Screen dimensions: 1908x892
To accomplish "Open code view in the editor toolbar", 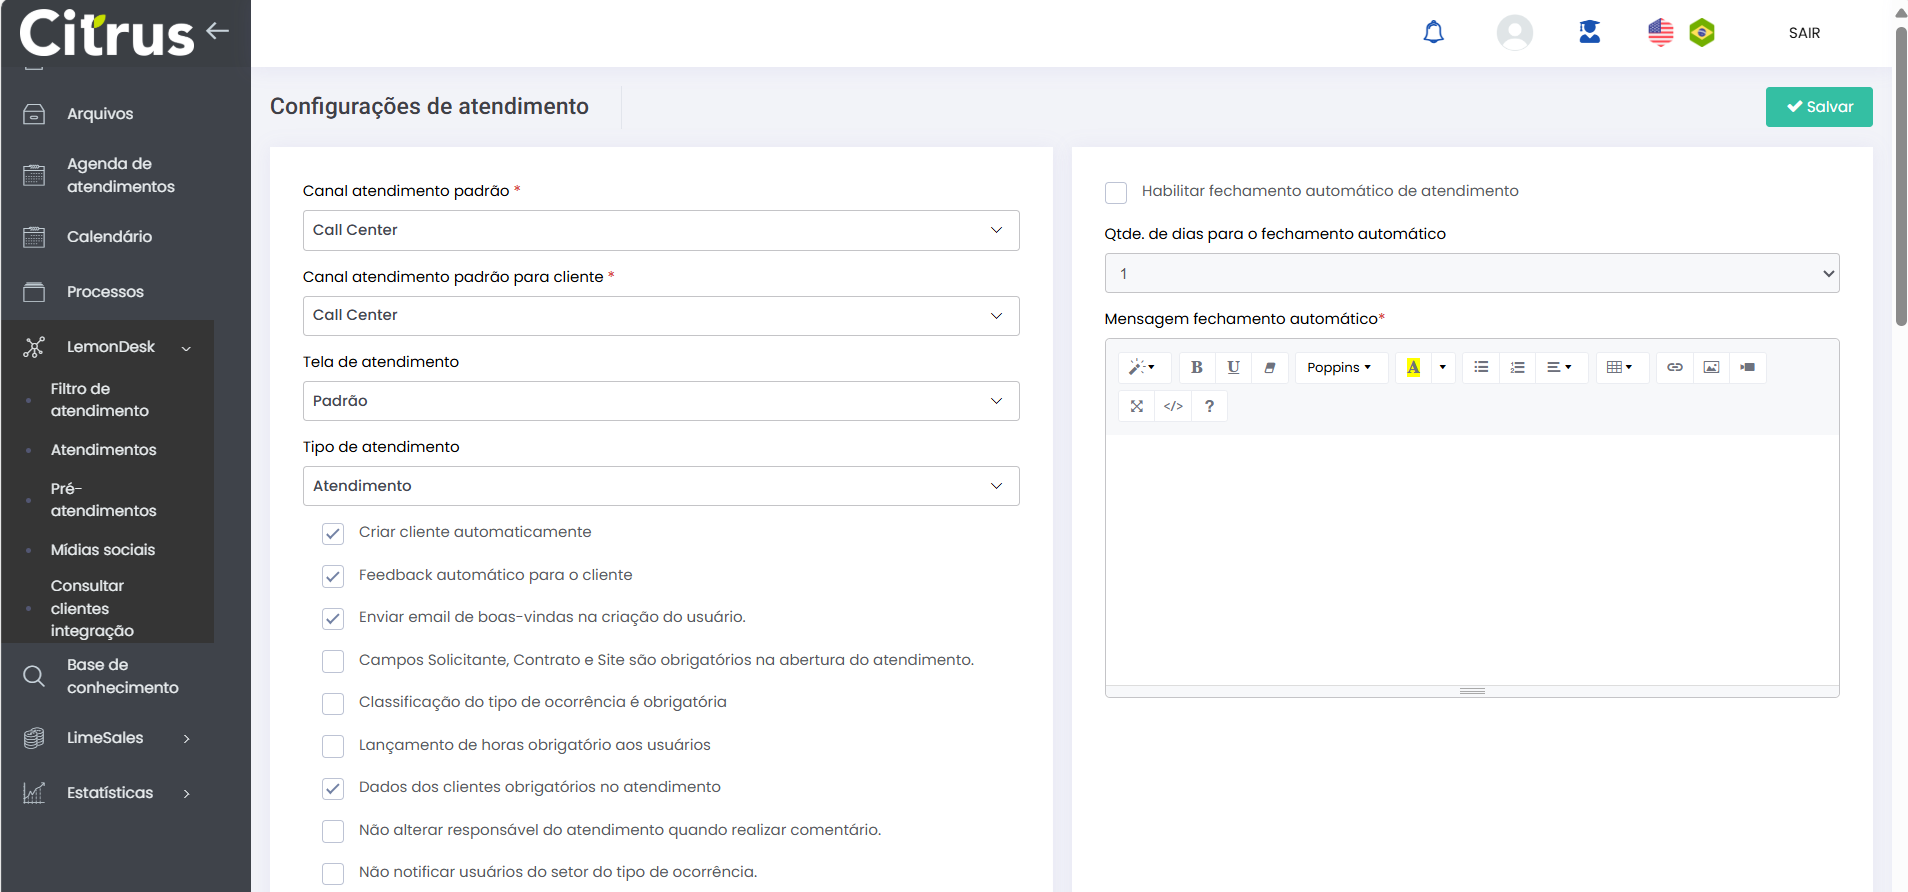I will click(1173, 406).
